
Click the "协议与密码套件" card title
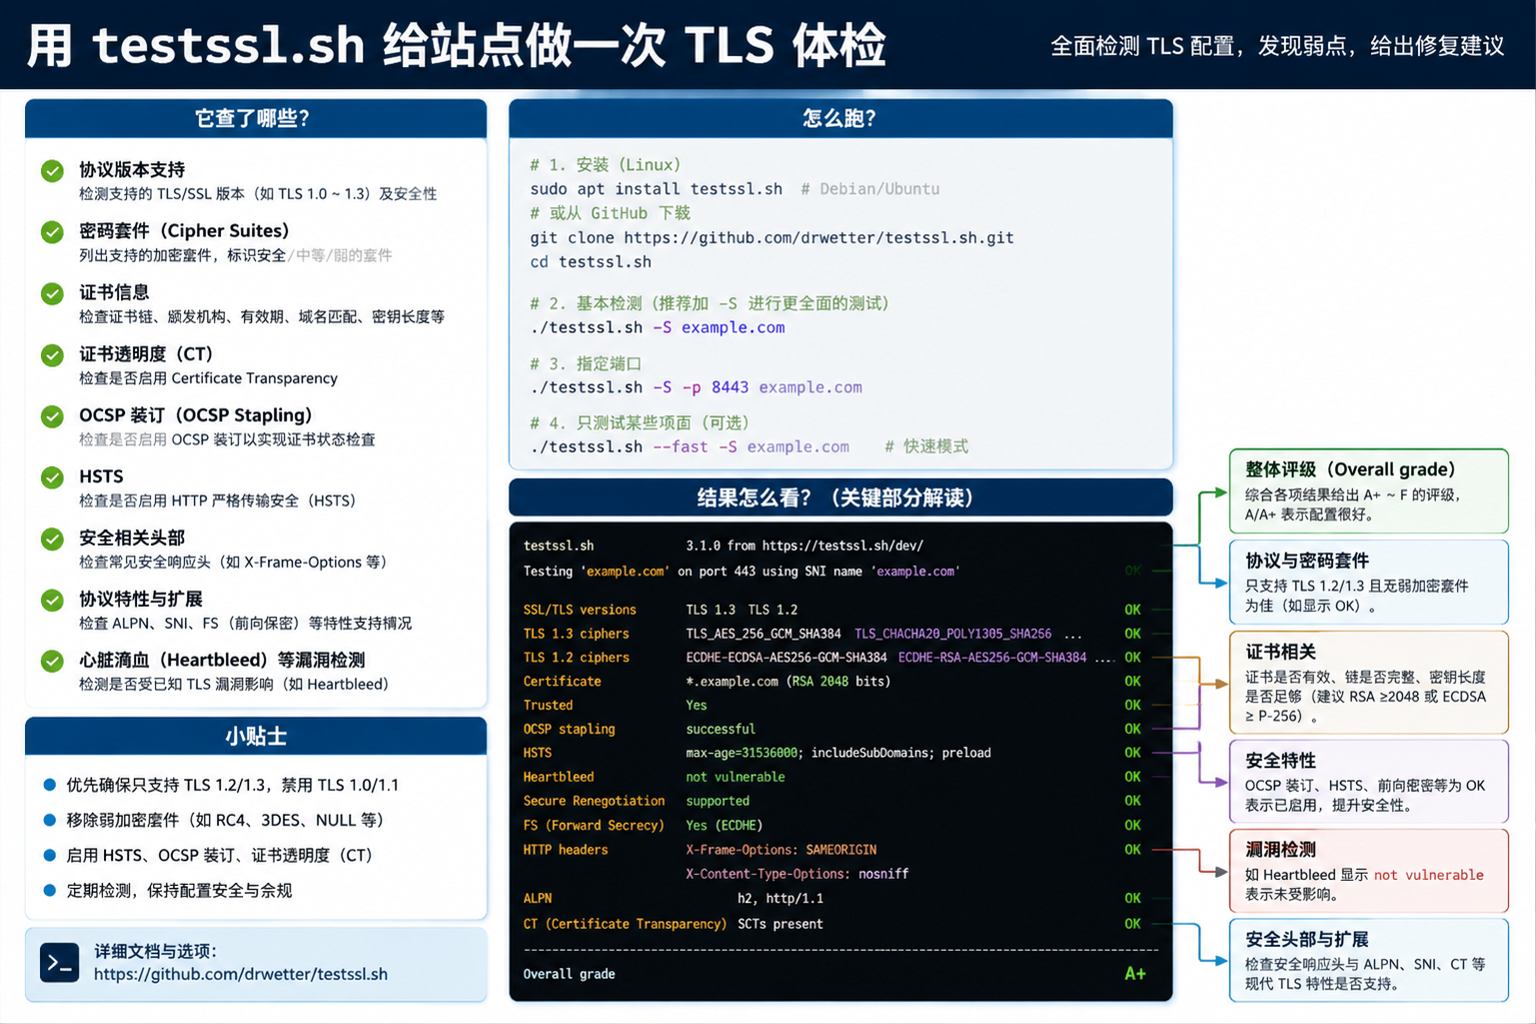click(1307, 561)
